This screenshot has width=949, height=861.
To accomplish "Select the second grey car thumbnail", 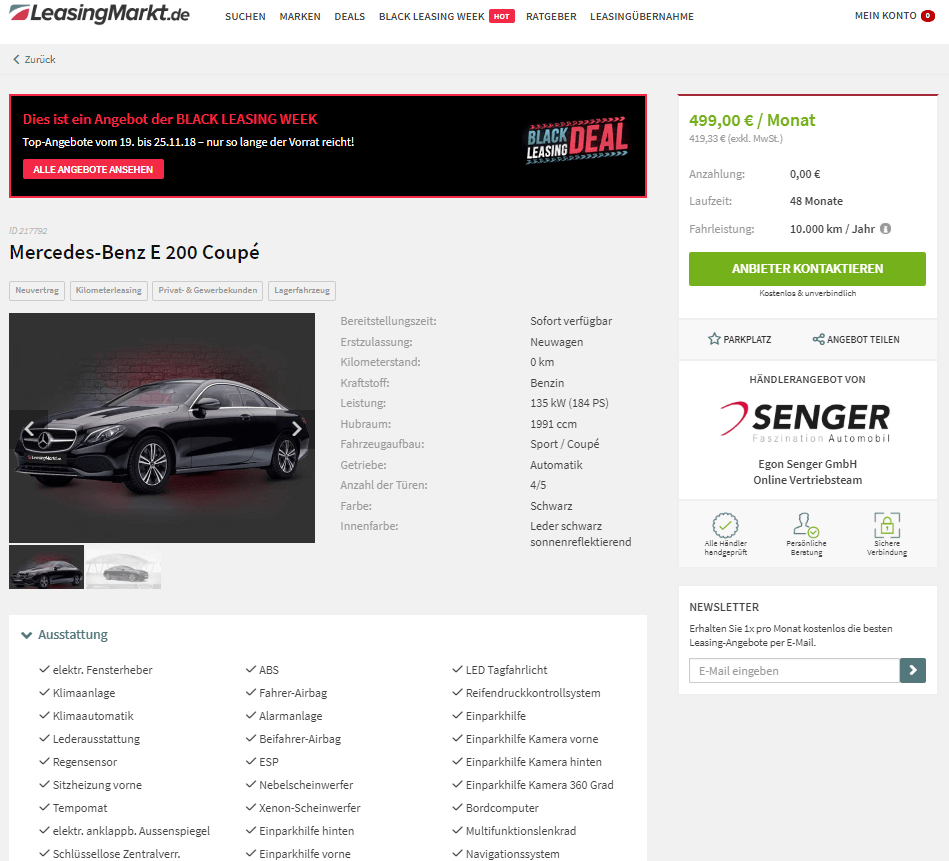I will [123, 567].
